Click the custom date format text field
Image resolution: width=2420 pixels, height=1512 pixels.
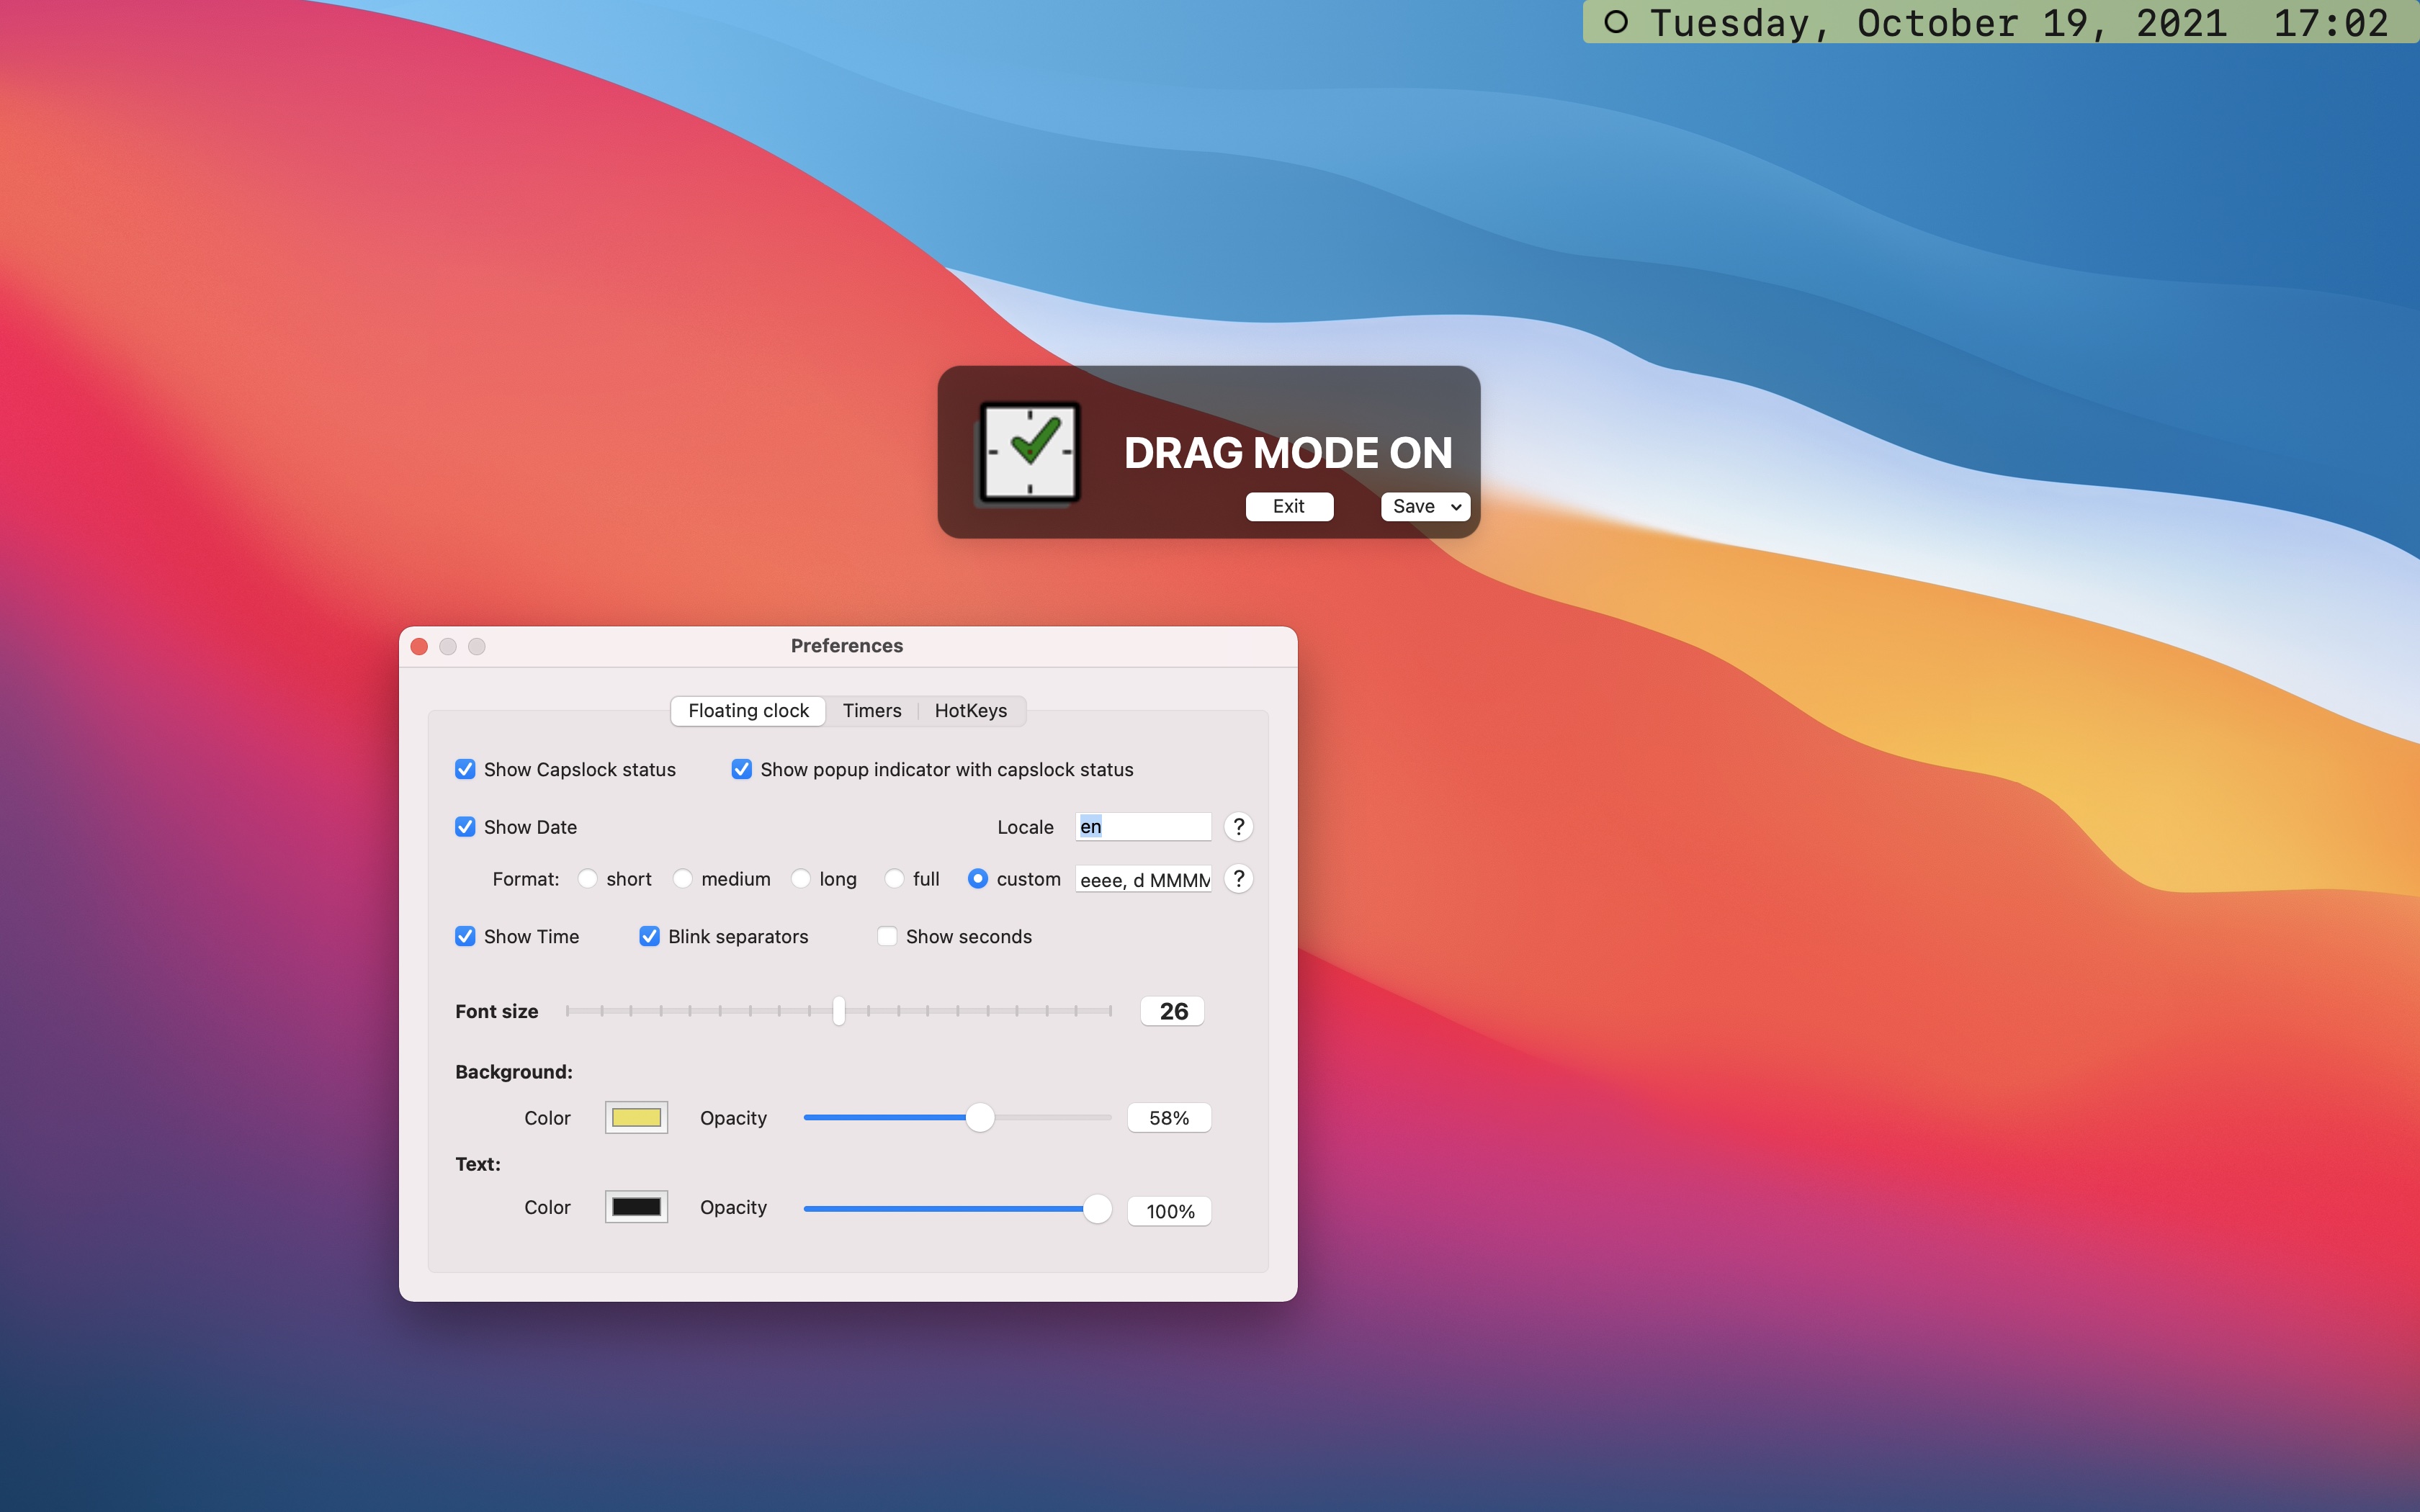point(1143,879)
